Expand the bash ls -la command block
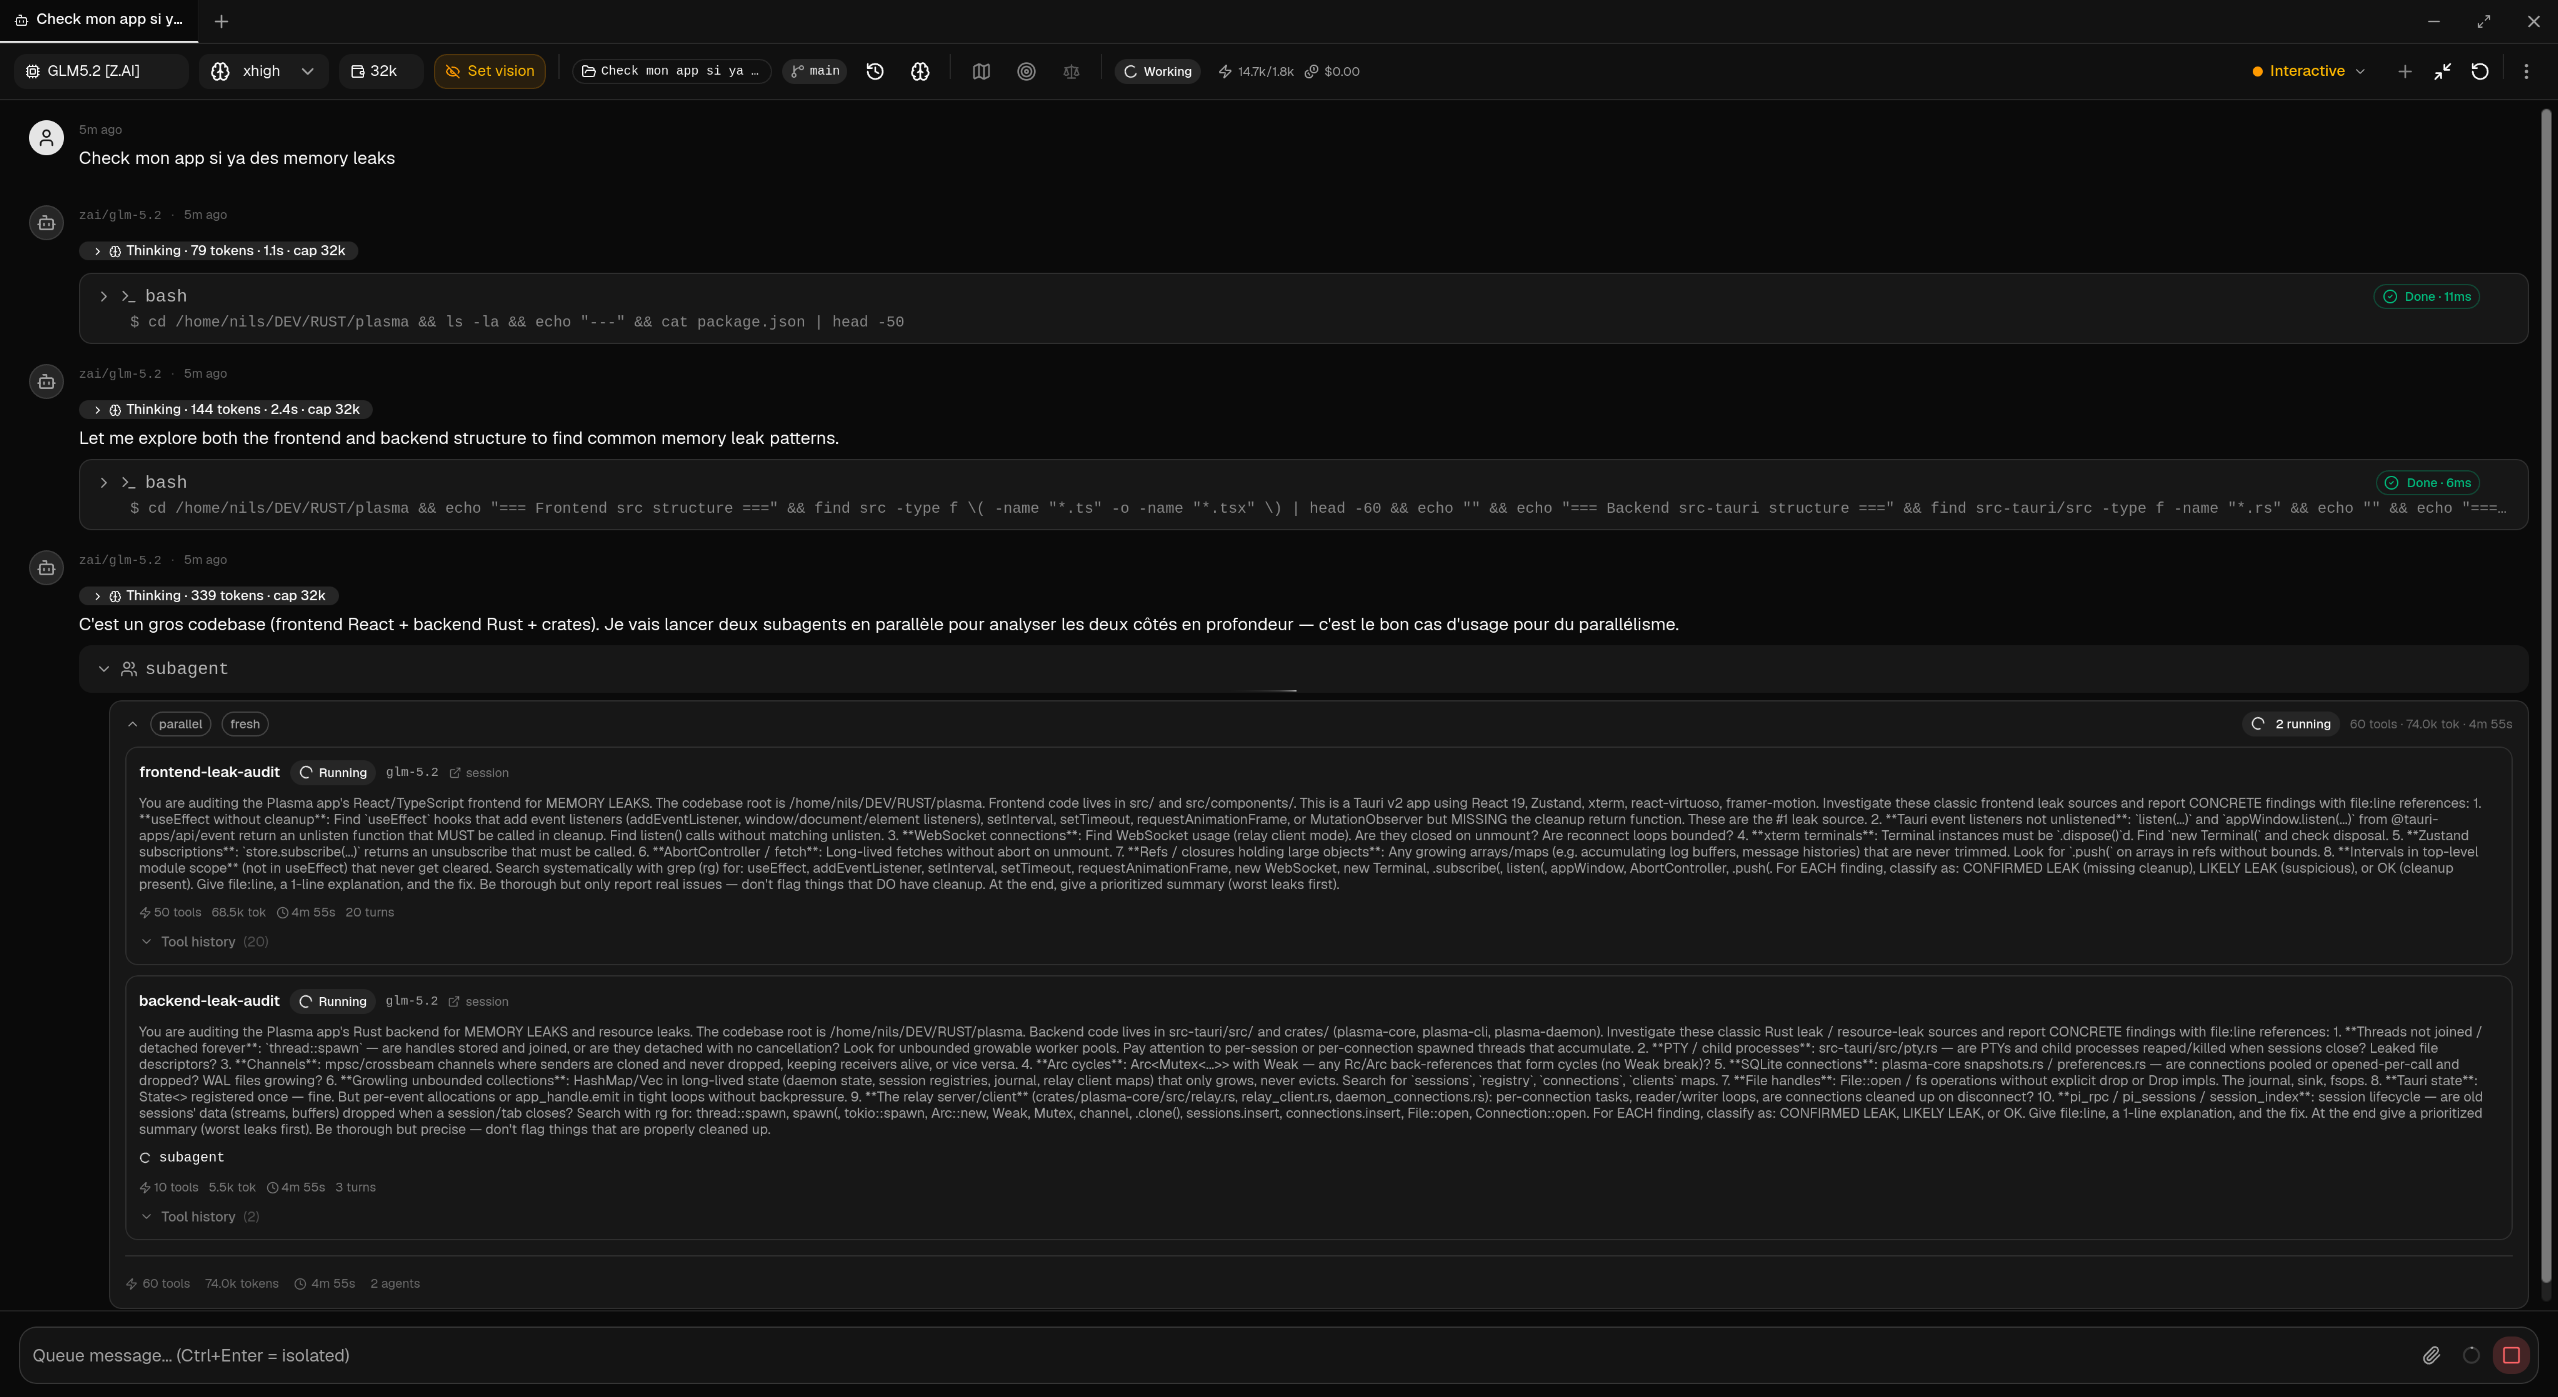Viewport: 2558px width, 1397px height. point(1303,308)
